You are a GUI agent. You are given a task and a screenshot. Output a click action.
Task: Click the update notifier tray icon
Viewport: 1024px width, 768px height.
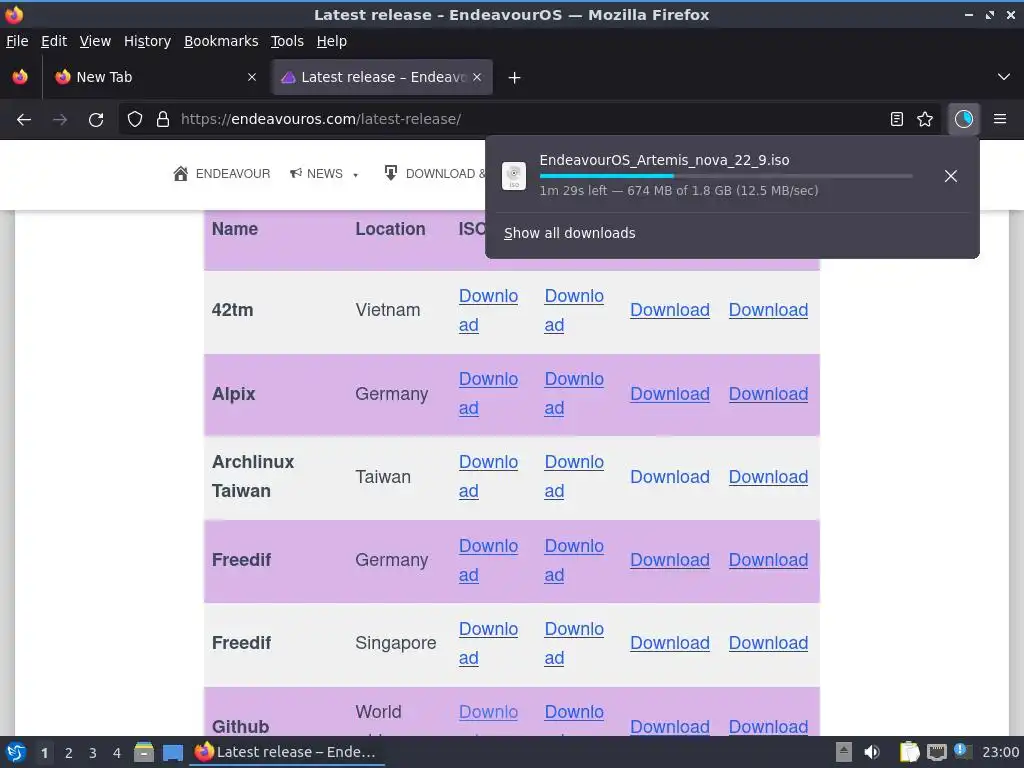coord(962,751)
